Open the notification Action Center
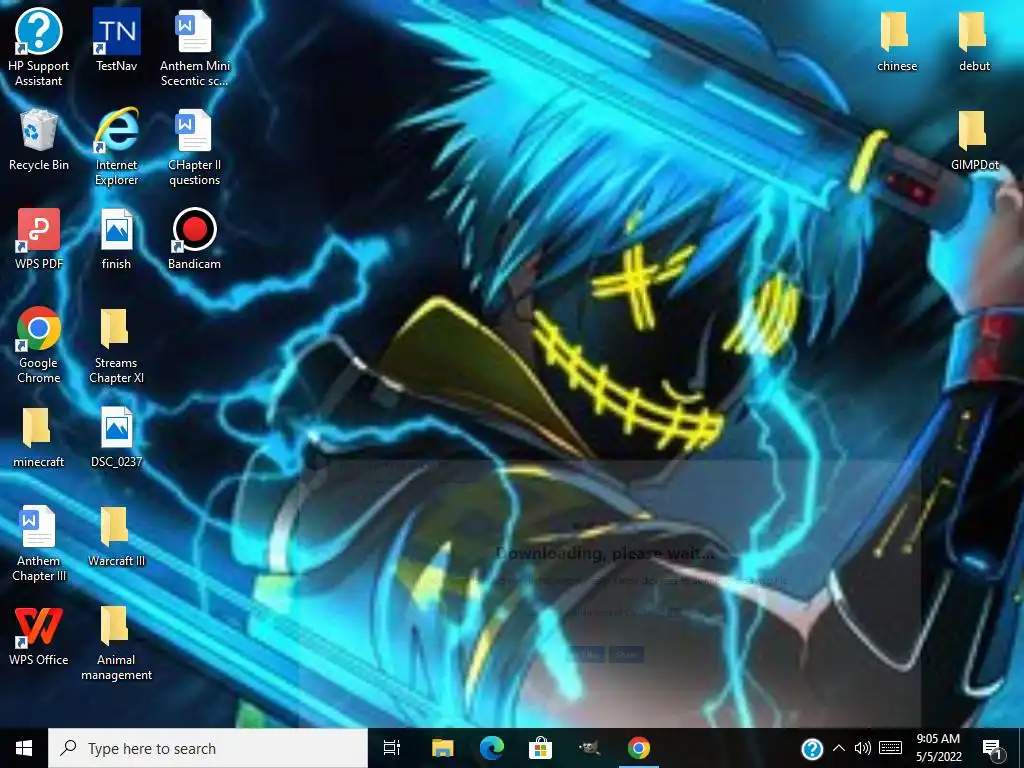 click(993, 749)
